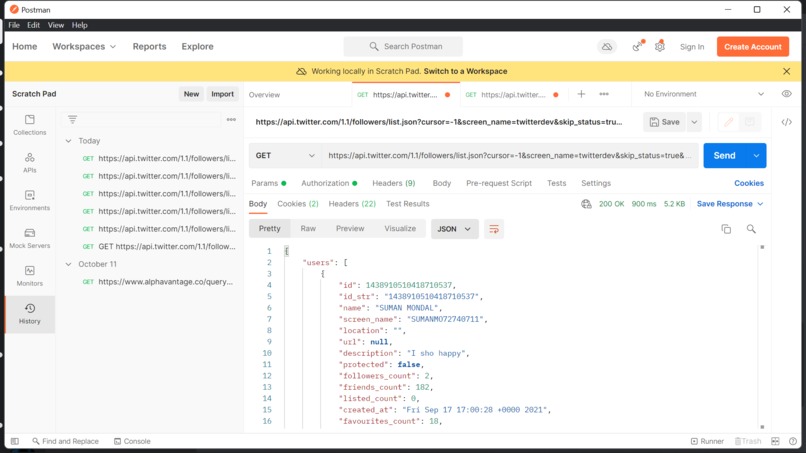Click the response body vertical scrollbar
This screenshot has width=806, height=453.
[x=762, y=337]
